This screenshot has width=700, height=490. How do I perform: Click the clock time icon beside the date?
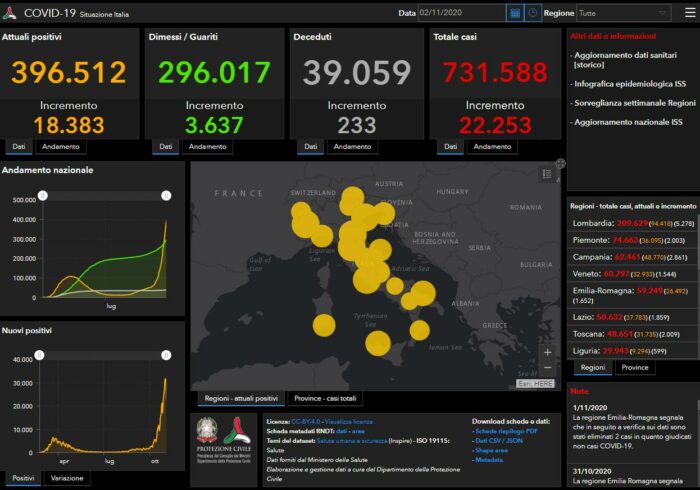point(532,13)
